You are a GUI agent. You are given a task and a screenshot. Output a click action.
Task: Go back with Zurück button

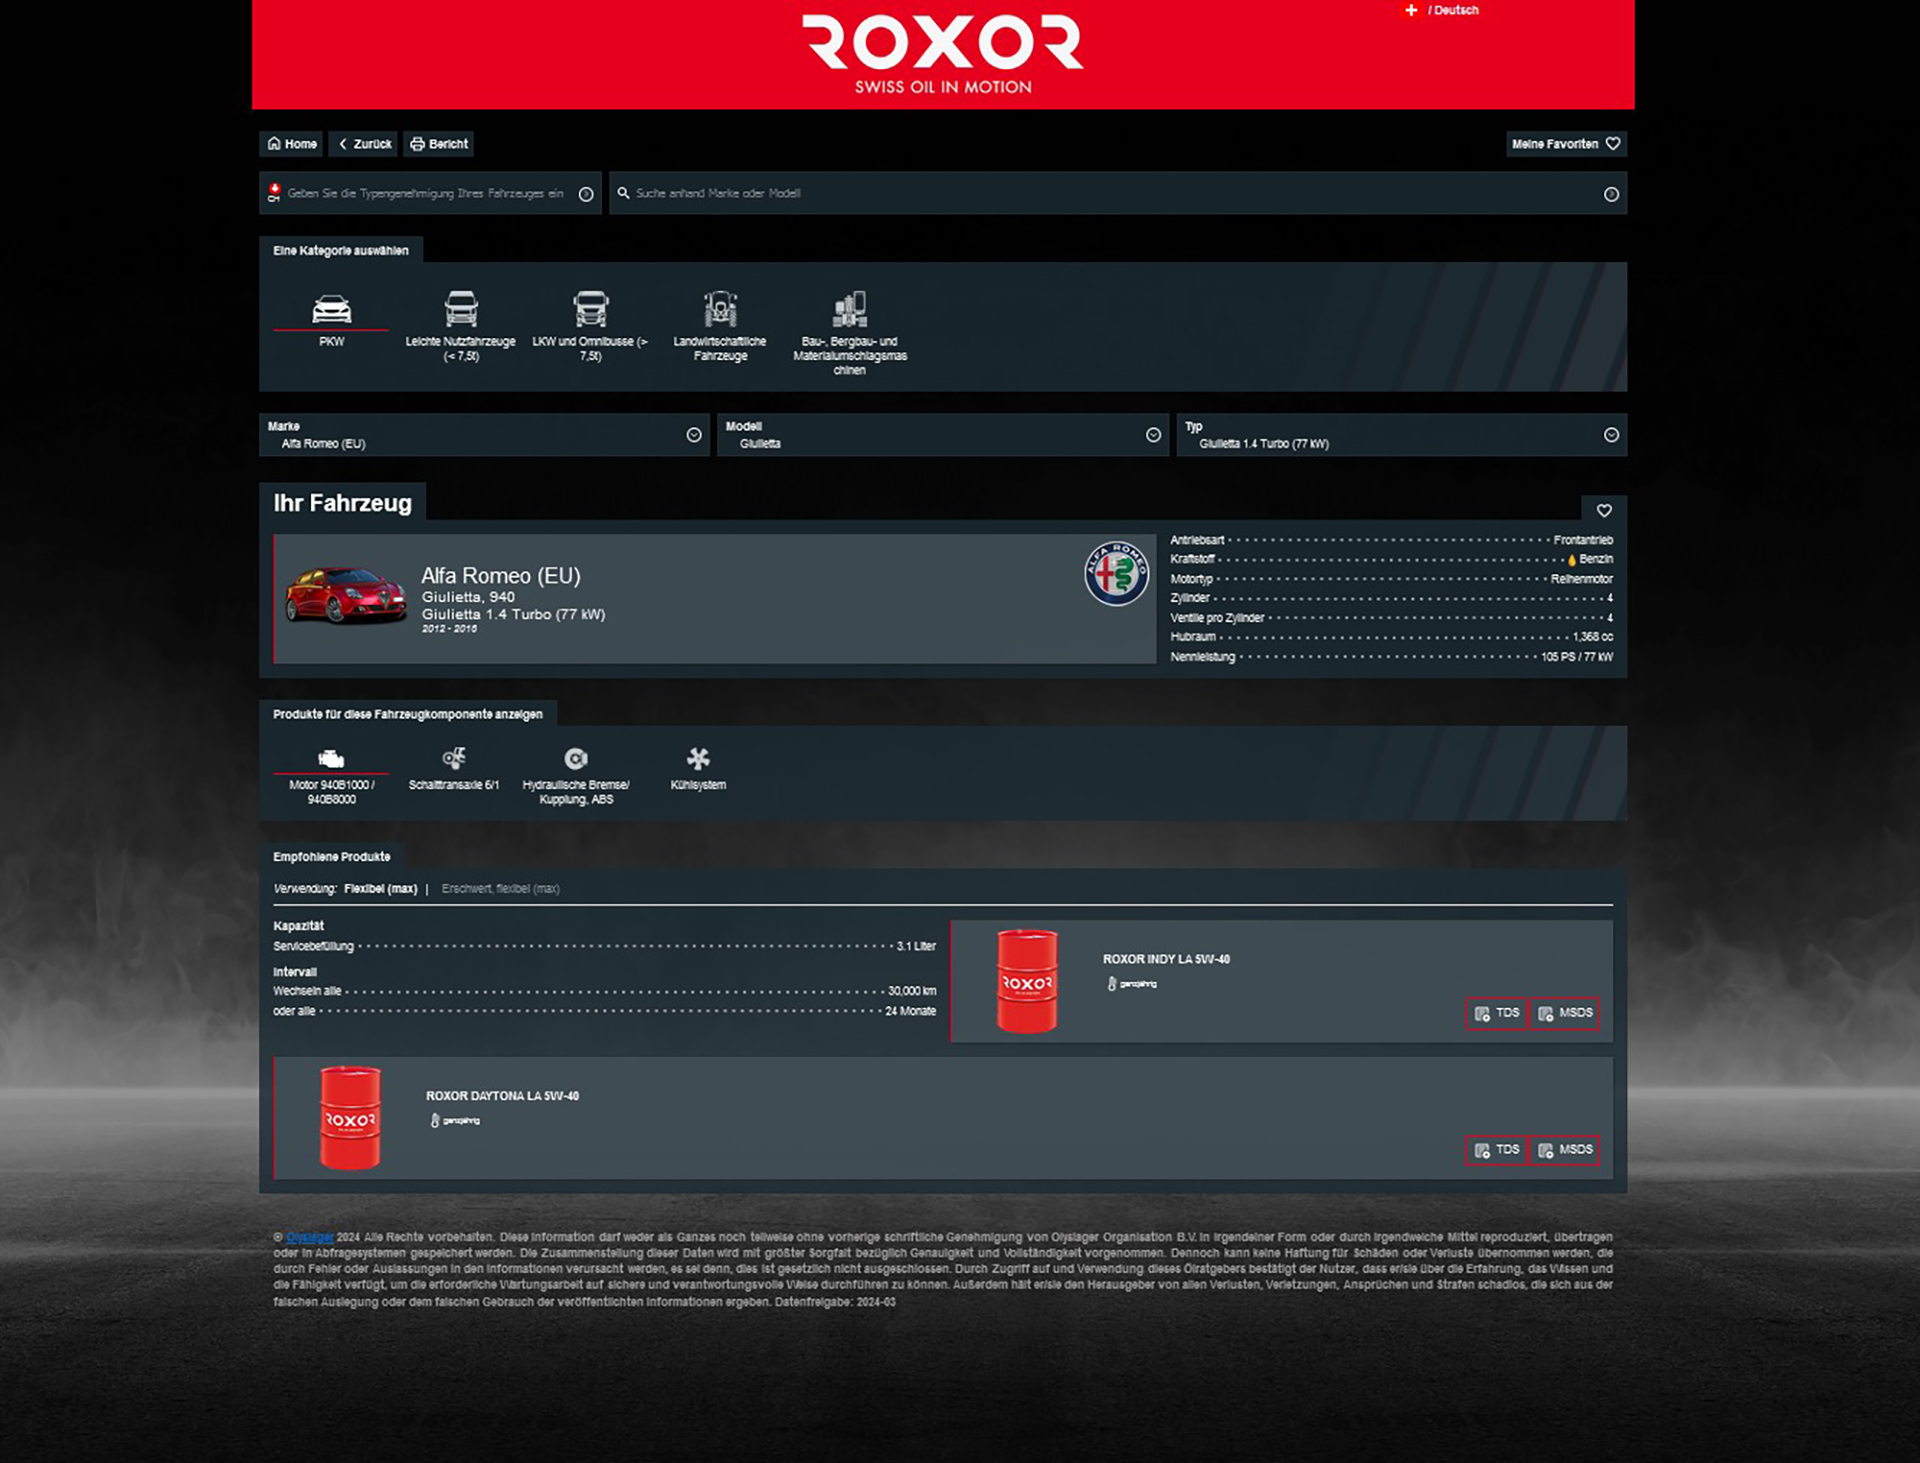coord(365,144)
